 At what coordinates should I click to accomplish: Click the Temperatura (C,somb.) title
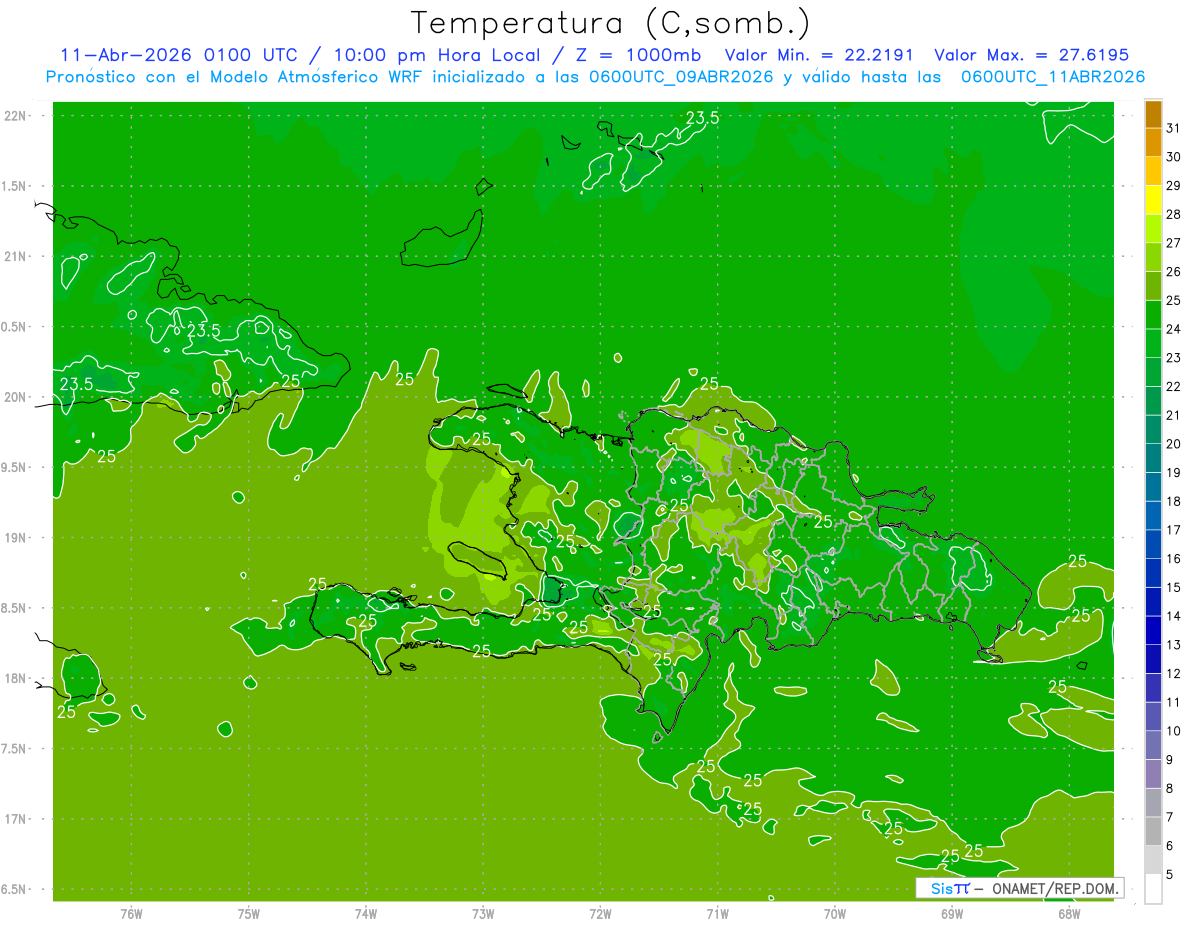click(611, 22)
